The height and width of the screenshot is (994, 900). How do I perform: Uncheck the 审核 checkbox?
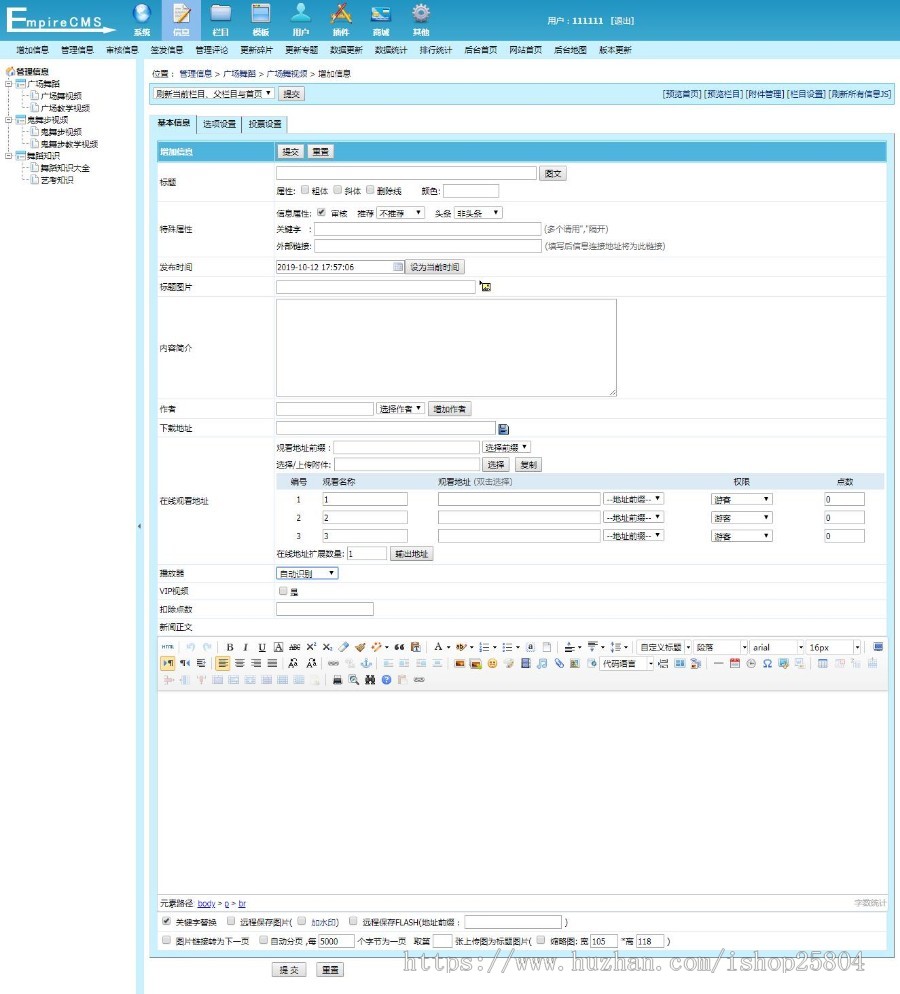coord(321,212)
